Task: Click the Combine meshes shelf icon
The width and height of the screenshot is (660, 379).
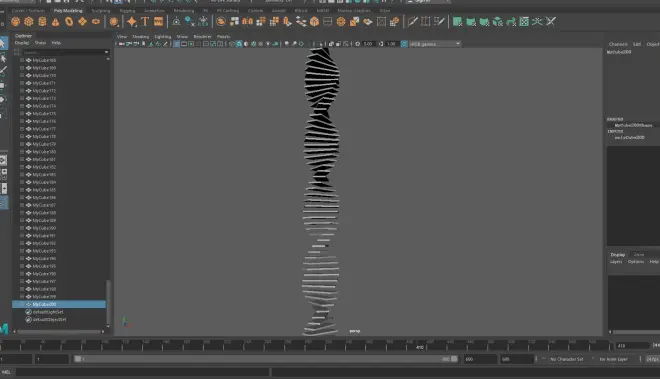Action: (221, 21)
